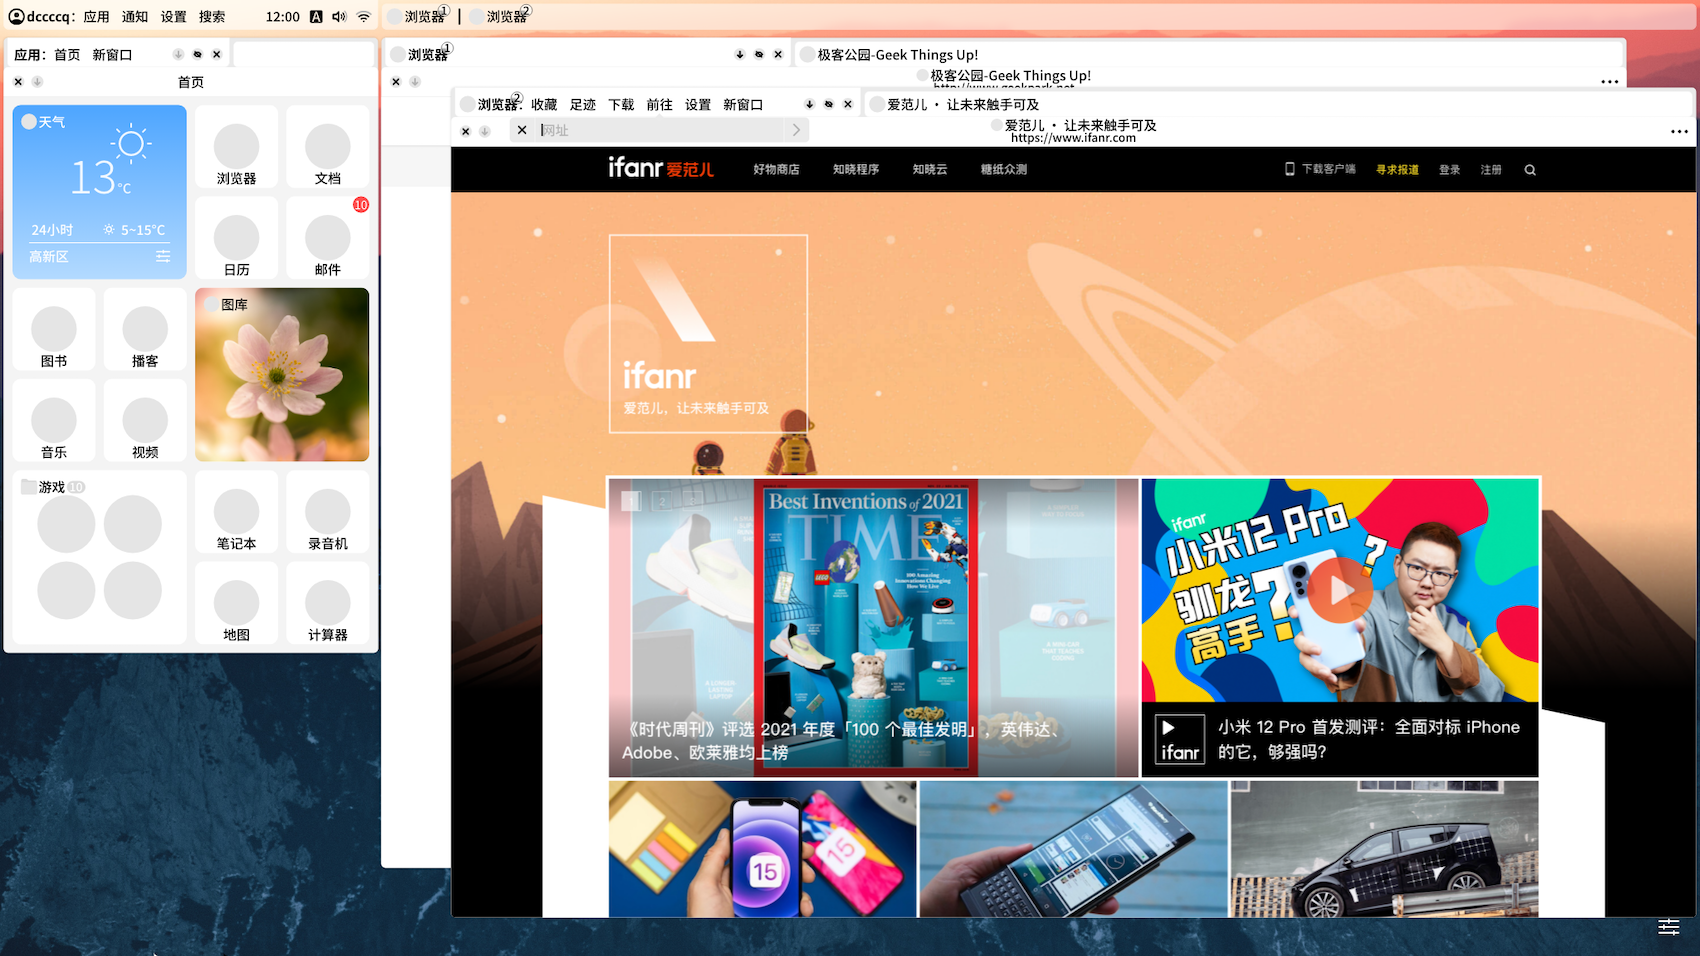The image size is (1700, 956).
Task: Open the 游戏 games folder
Action: coord(100,557)
